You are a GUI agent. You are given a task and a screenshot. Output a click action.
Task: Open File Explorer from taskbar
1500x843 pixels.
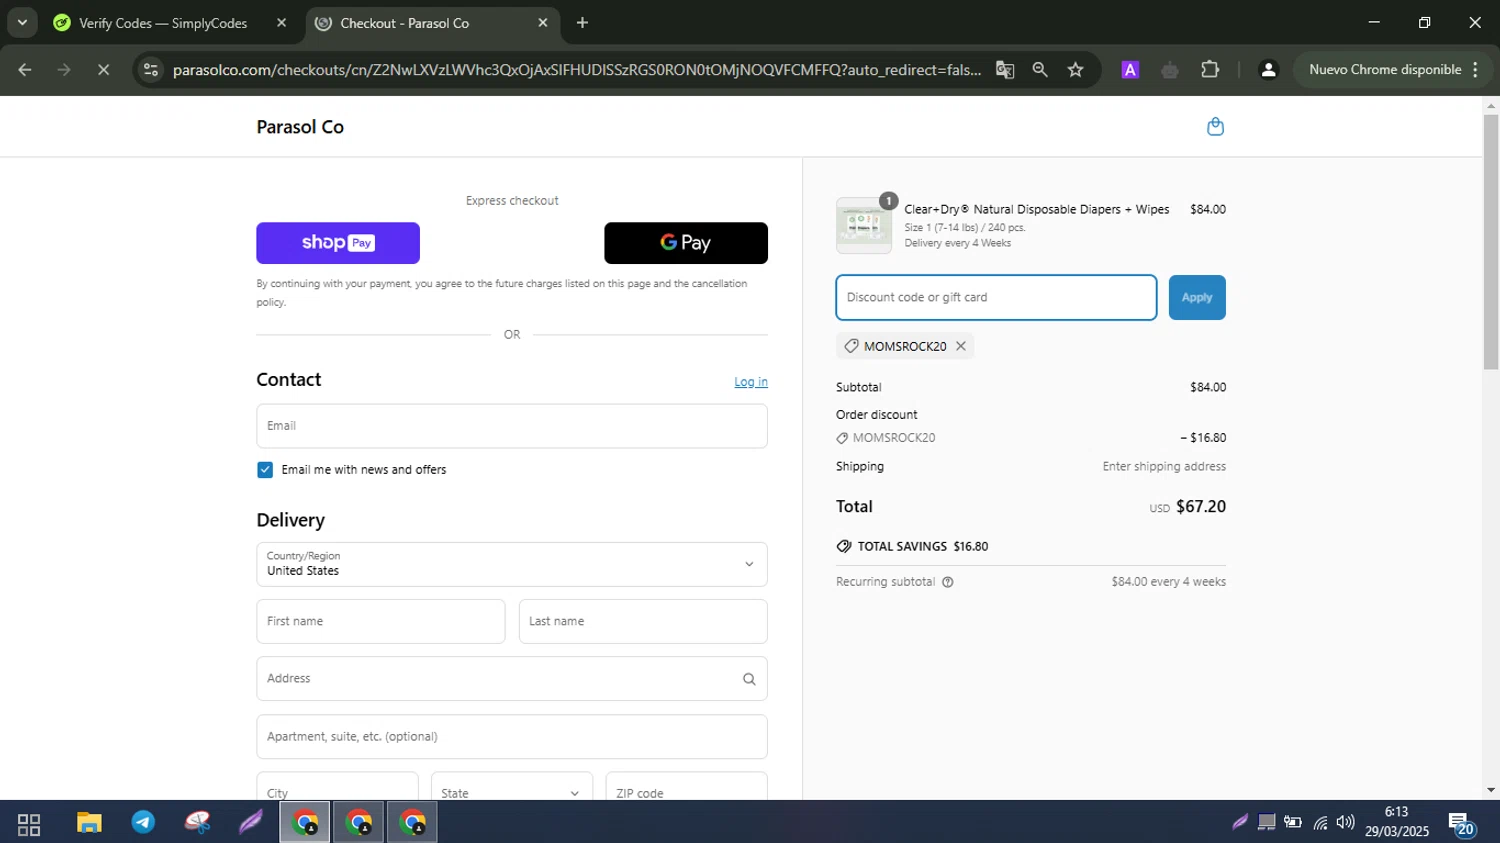pos(89,823)
